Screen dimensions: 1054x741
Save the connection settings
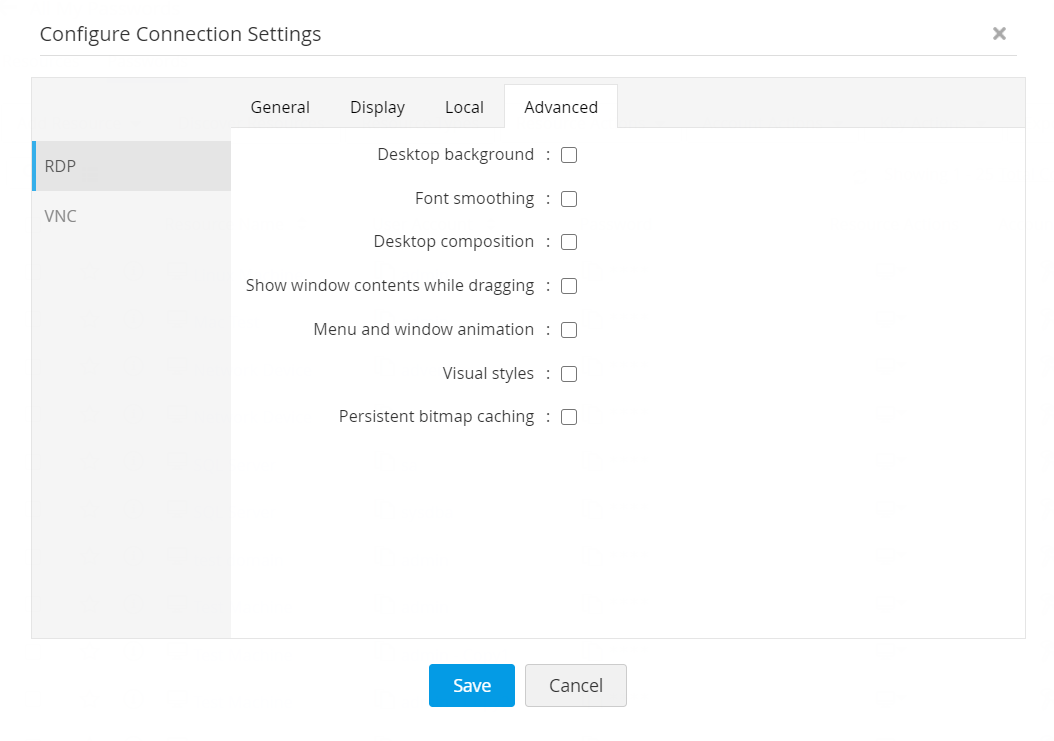tap(471, 685)
